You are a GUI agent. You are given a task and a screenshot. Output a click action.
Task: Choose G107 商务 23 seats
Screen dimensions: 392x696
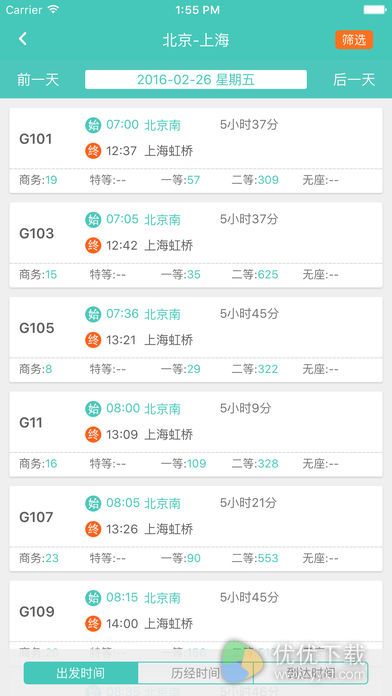[x=39, y=558]
